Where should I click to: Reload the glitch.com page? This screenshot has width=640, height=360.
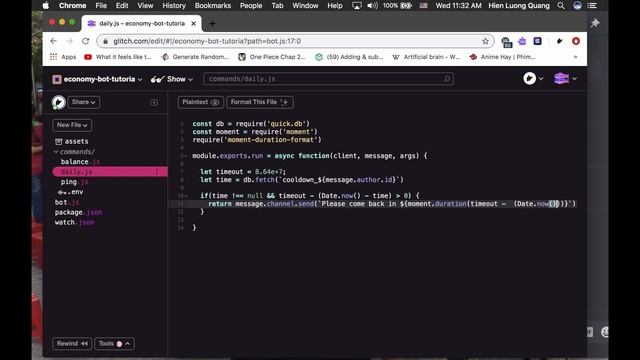click(x=85, y=41)
